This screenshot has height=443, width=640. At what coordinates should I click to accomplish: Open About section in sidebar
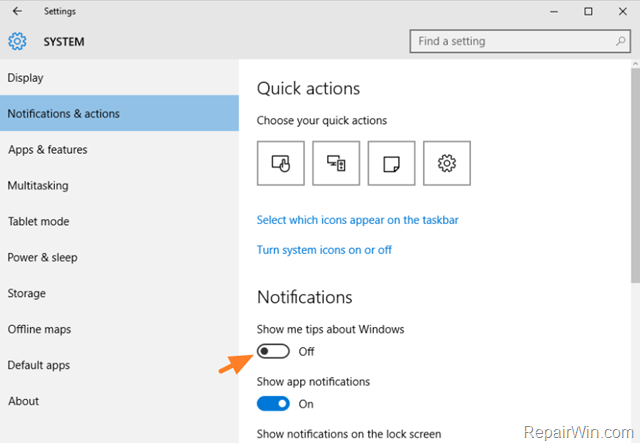tap(119, 401)
